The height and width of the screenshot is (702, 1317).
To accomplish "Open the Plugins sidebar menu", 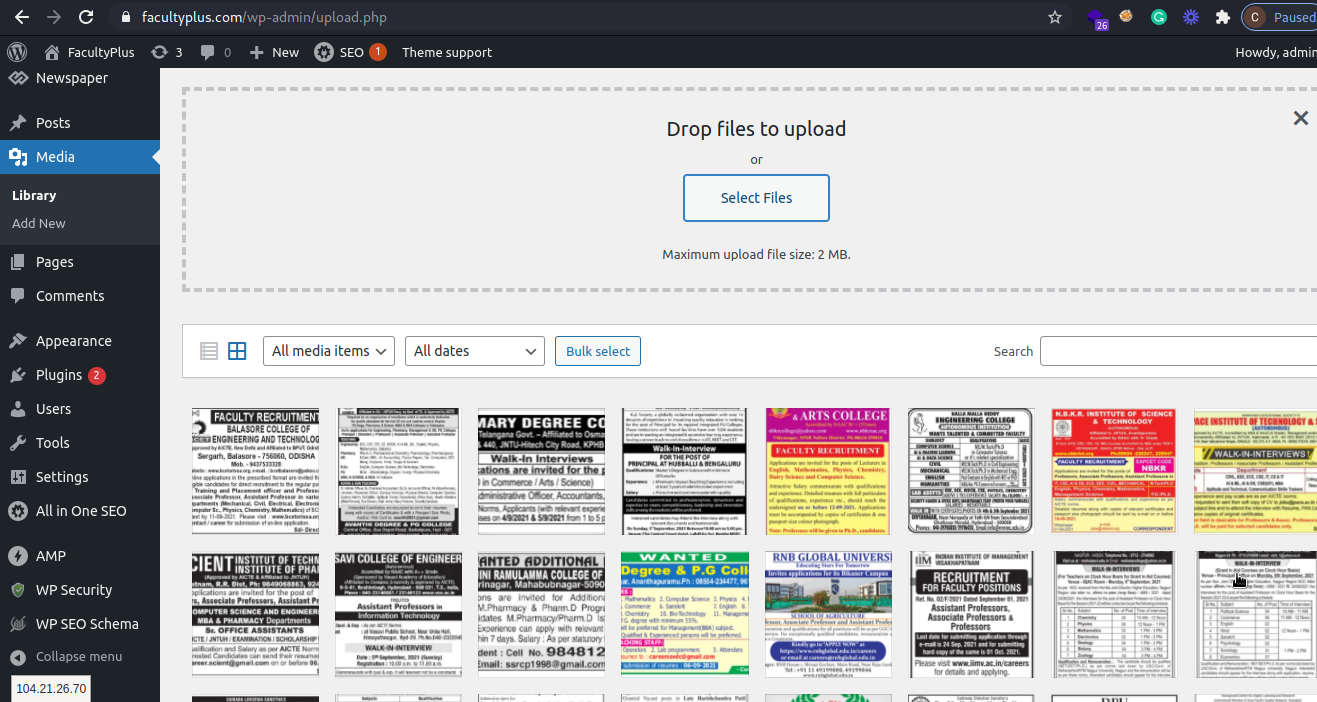I will point(80,375).
